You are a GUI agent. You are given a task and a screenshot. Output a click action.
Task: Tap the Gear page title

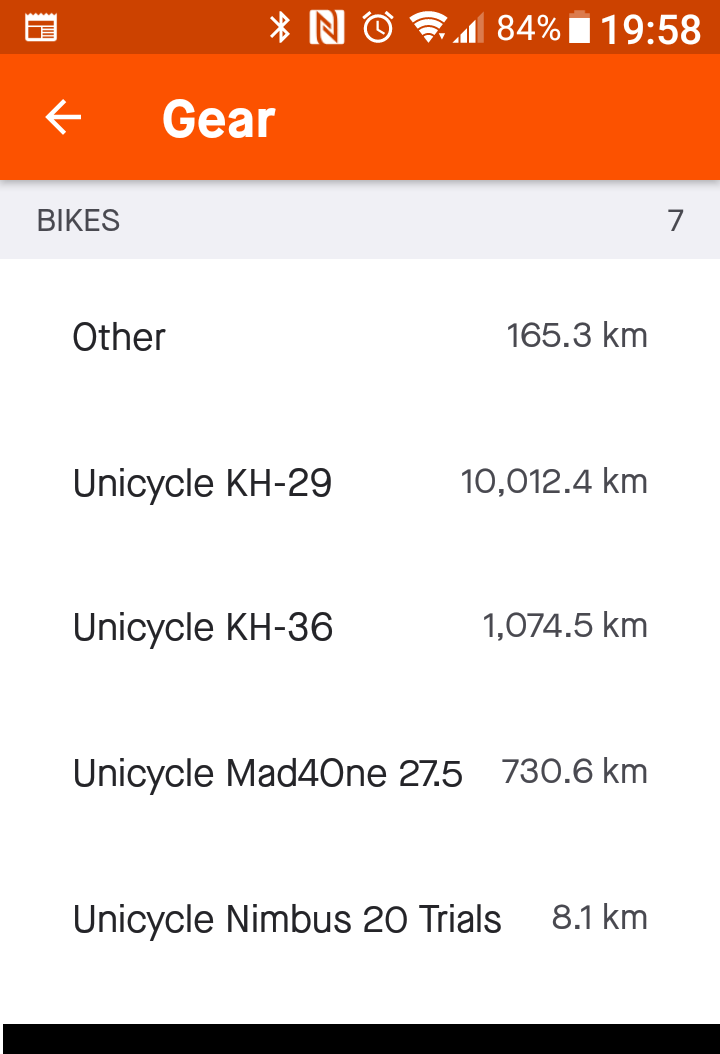point(218,119)
